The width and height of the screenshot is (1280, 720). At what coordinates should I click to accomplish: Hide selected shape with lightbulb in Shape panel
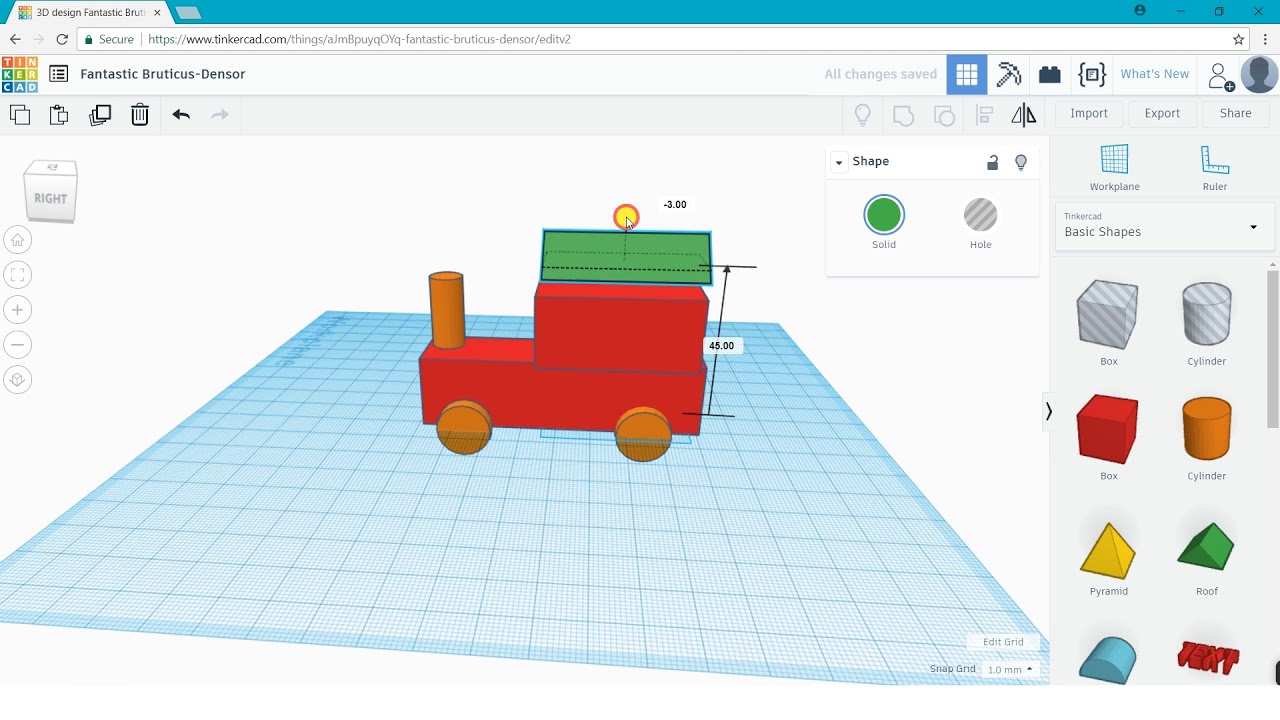[x=1021, y=162]
